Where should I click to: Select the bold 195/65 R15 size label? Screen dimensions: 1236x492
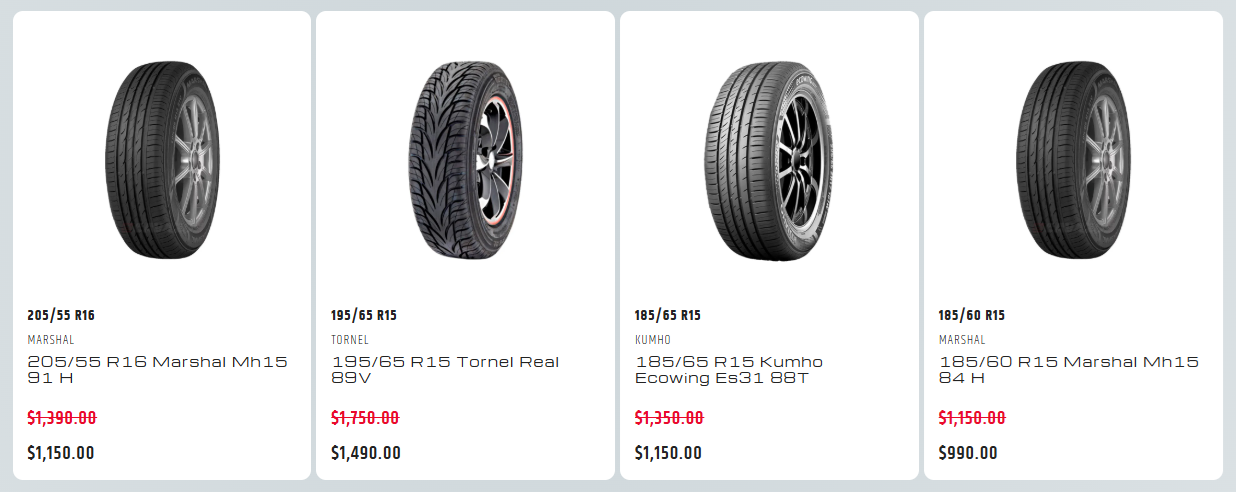coord(364,315)
